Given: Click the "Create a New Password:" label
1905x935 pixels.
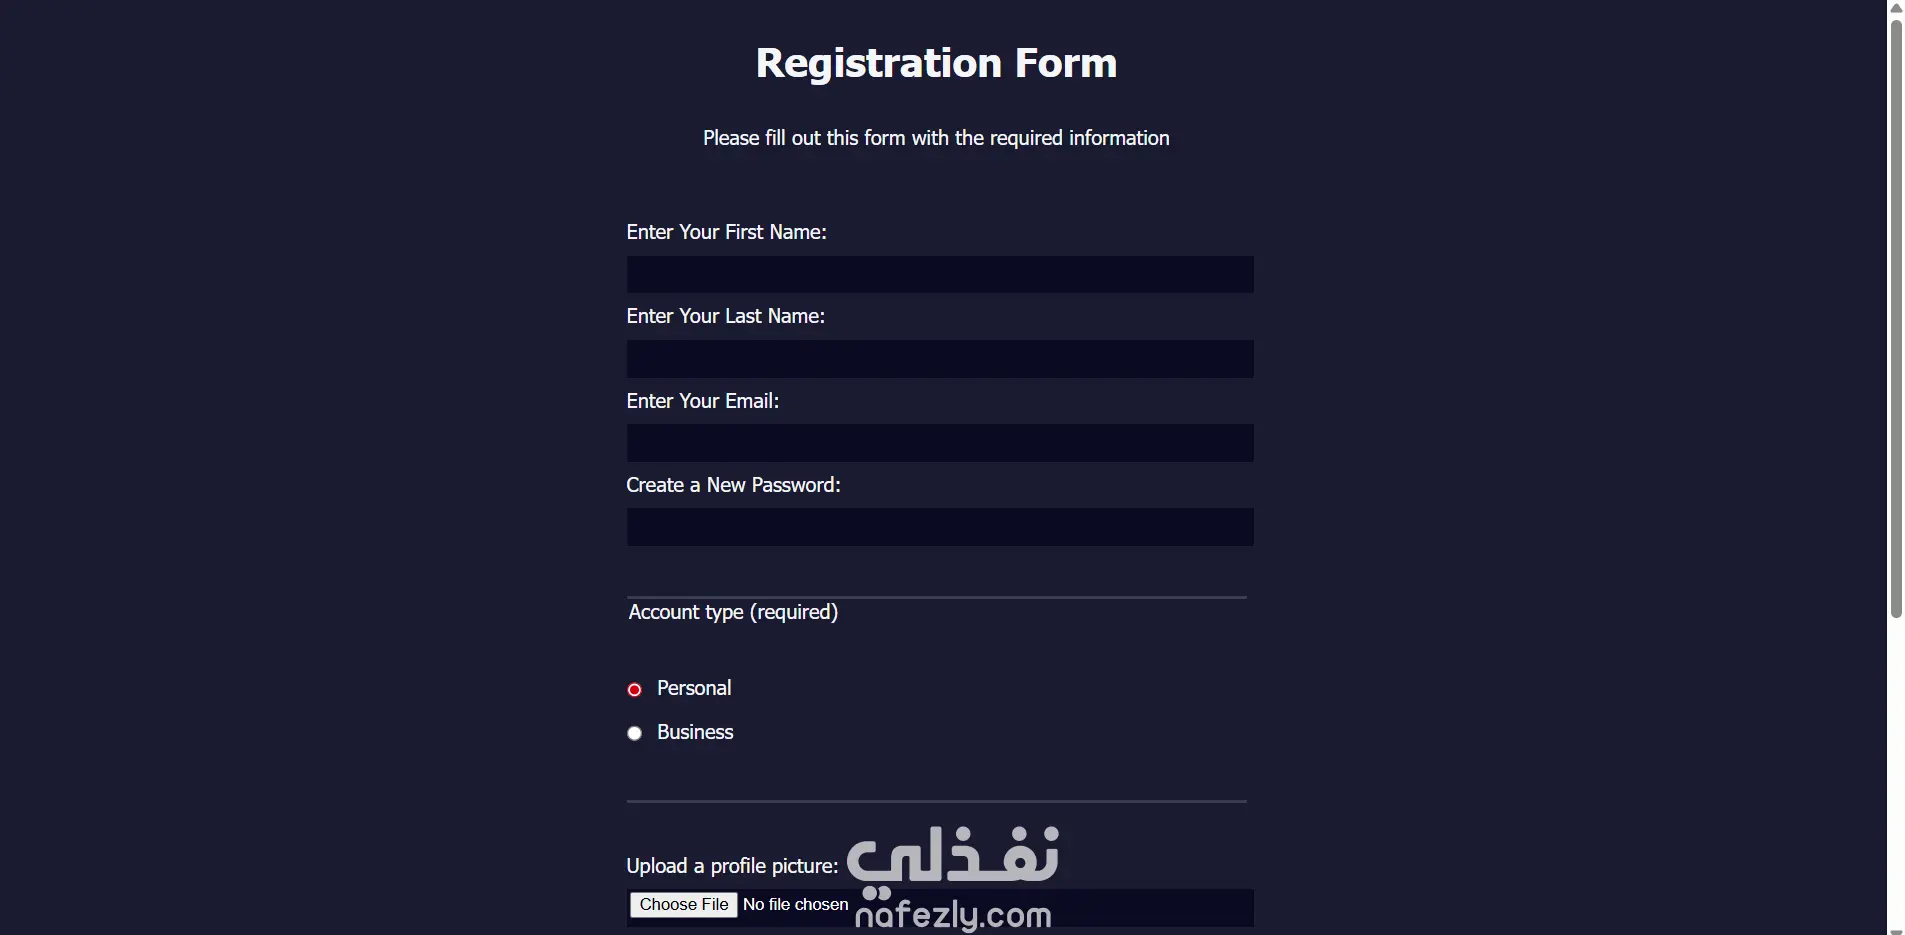Looking at the screenshot, I should (x=733, y=485).
